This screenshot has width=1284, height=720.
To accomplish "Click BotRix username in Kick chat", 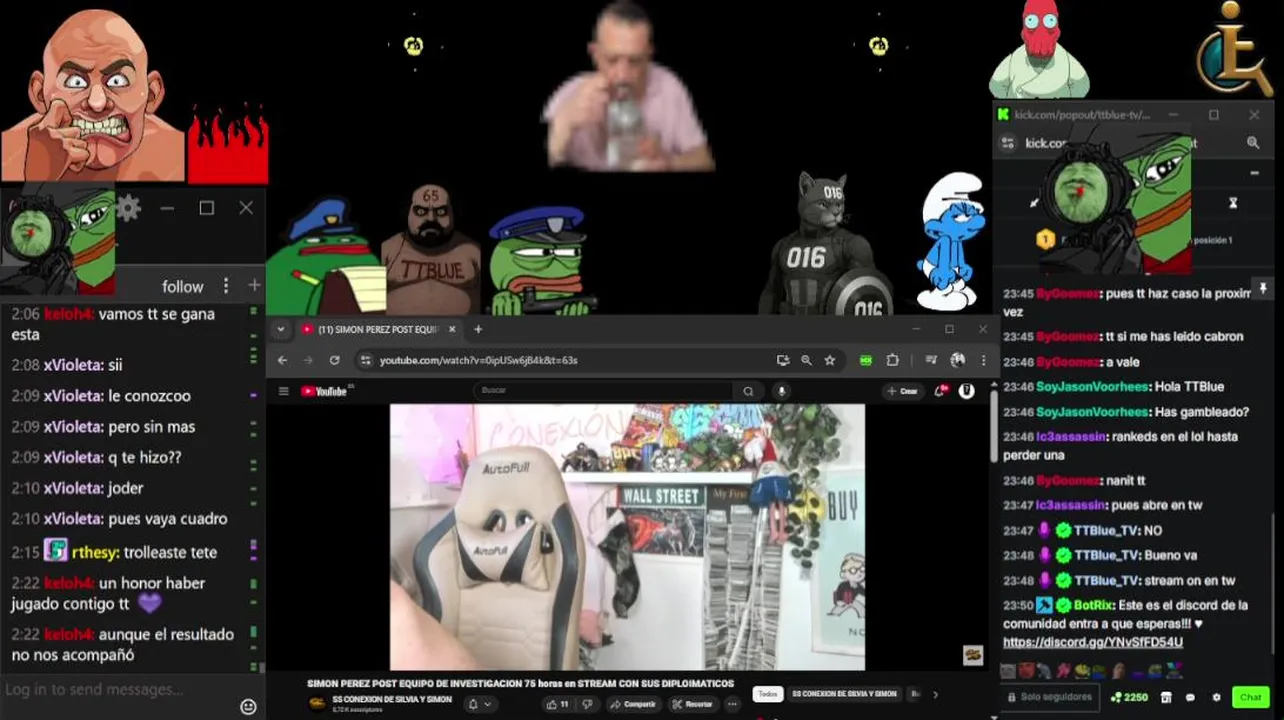I will [x=1094, y=605].
